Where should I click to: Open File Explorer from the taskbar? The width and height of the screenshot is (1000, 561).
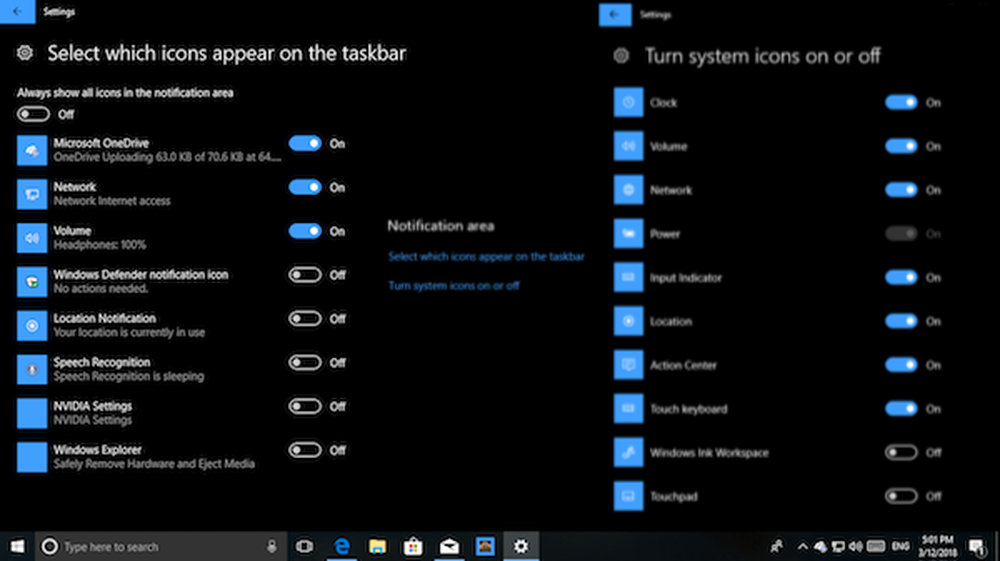pyautogui.click(x=377, y=546)
